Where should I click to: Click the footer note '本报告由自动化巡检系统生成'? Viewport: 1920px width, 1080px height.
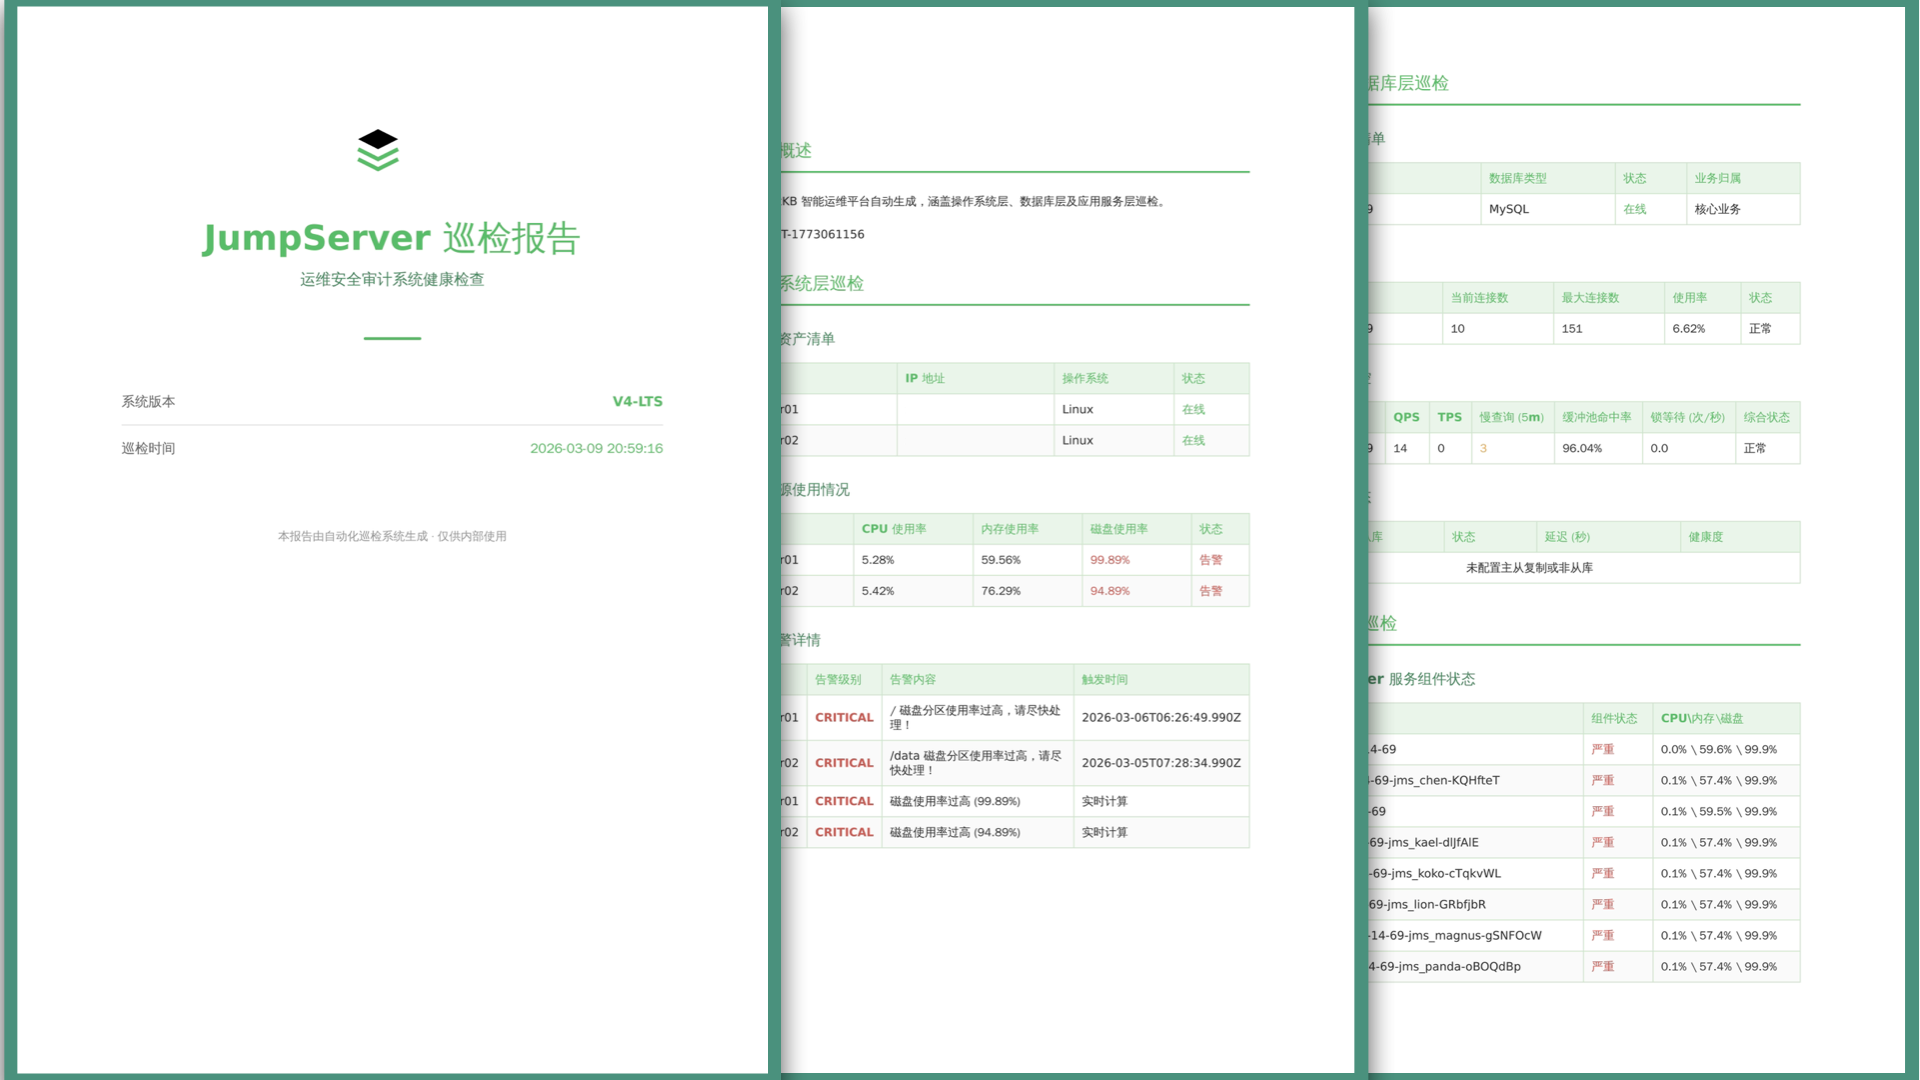click(393, 536)
